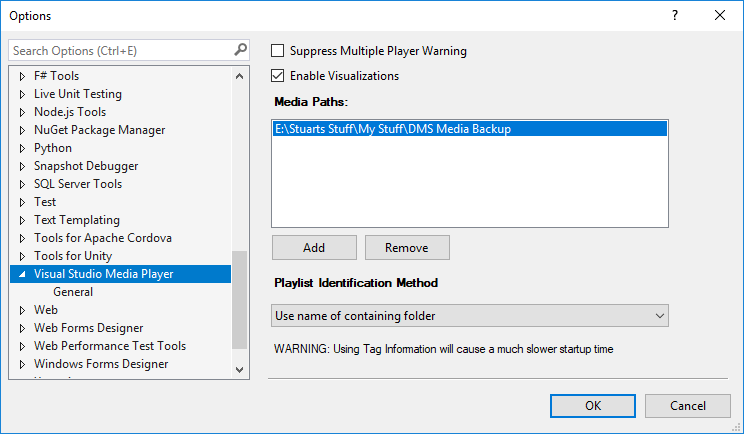Screen dimensions: 744x434
Task: Select Node.js Tools item
Action: [70, 112]
